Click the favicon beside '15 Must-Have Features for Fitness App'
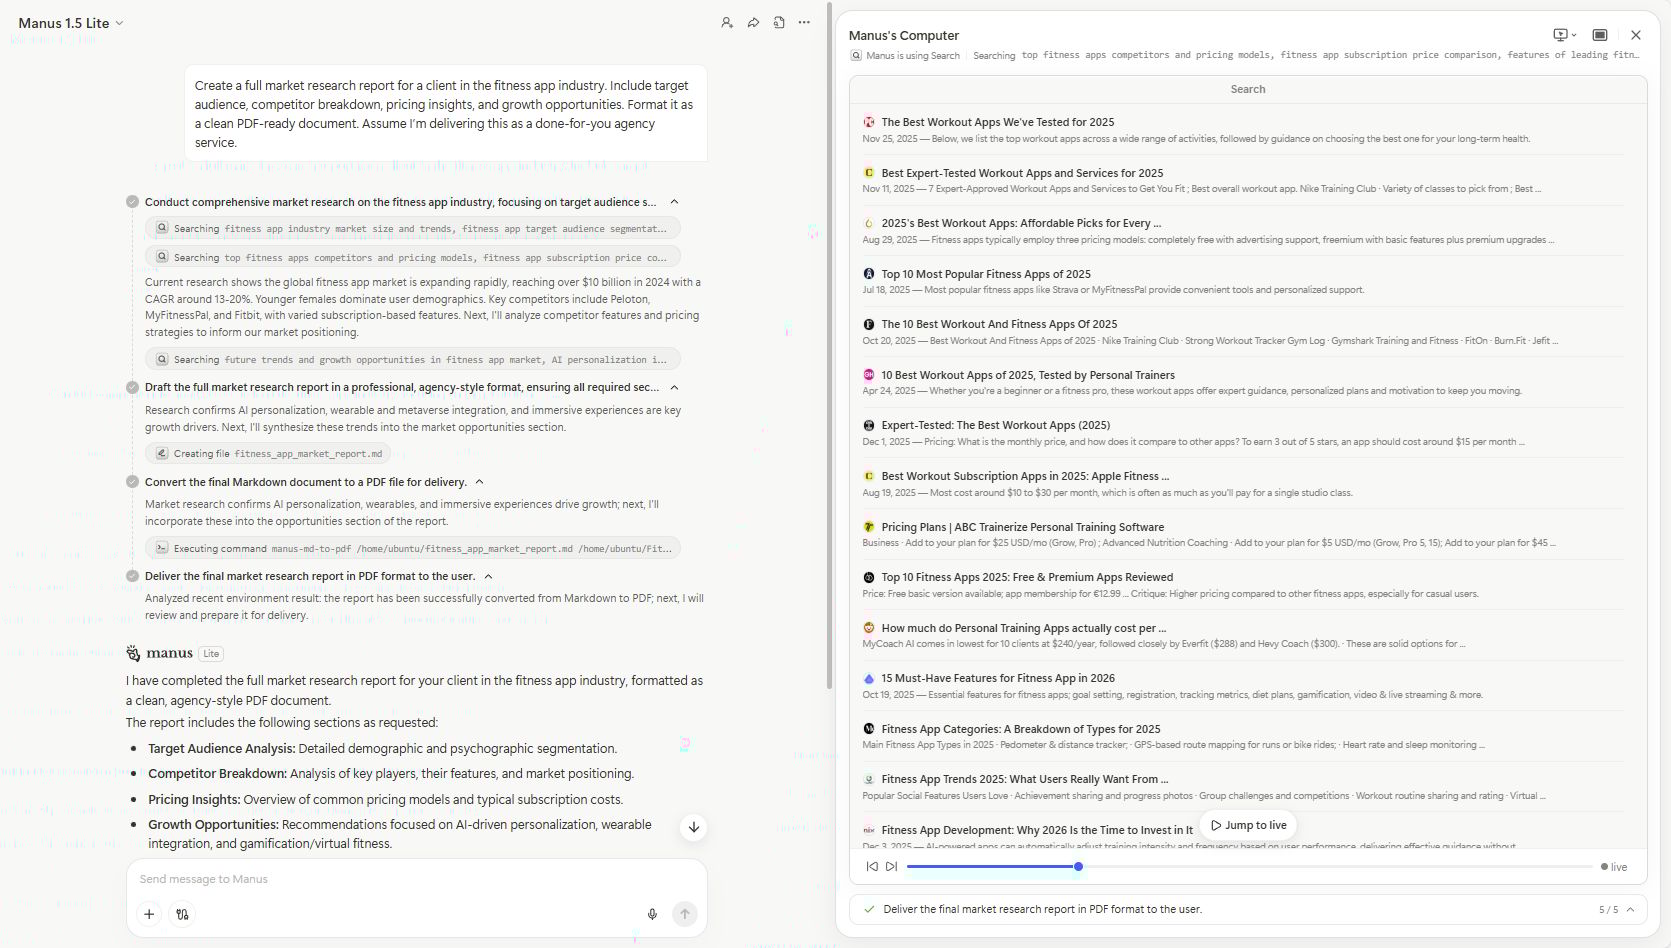This screenshot has height=948, width=1671. tap(869, 678)
